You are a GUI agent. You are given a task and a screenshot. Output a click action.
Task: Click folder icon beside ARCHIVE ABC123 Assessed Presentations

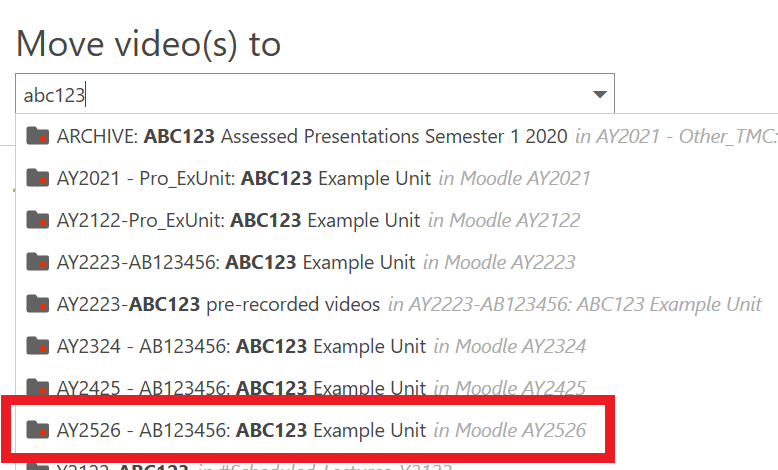pyautogui.click(x=38, y=136)
